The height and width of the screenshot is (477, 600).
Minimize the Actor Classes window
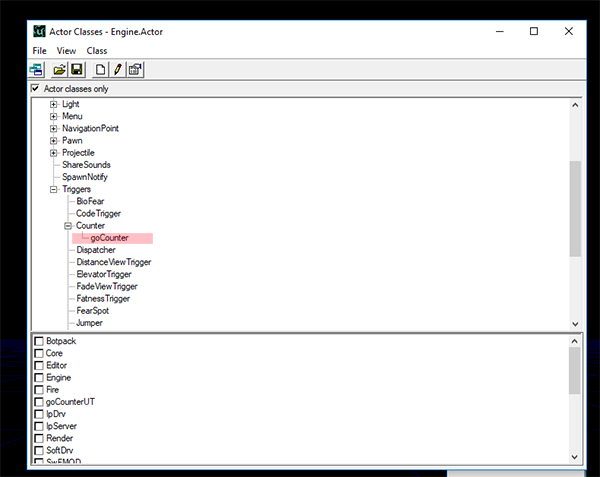click(500, 31)
